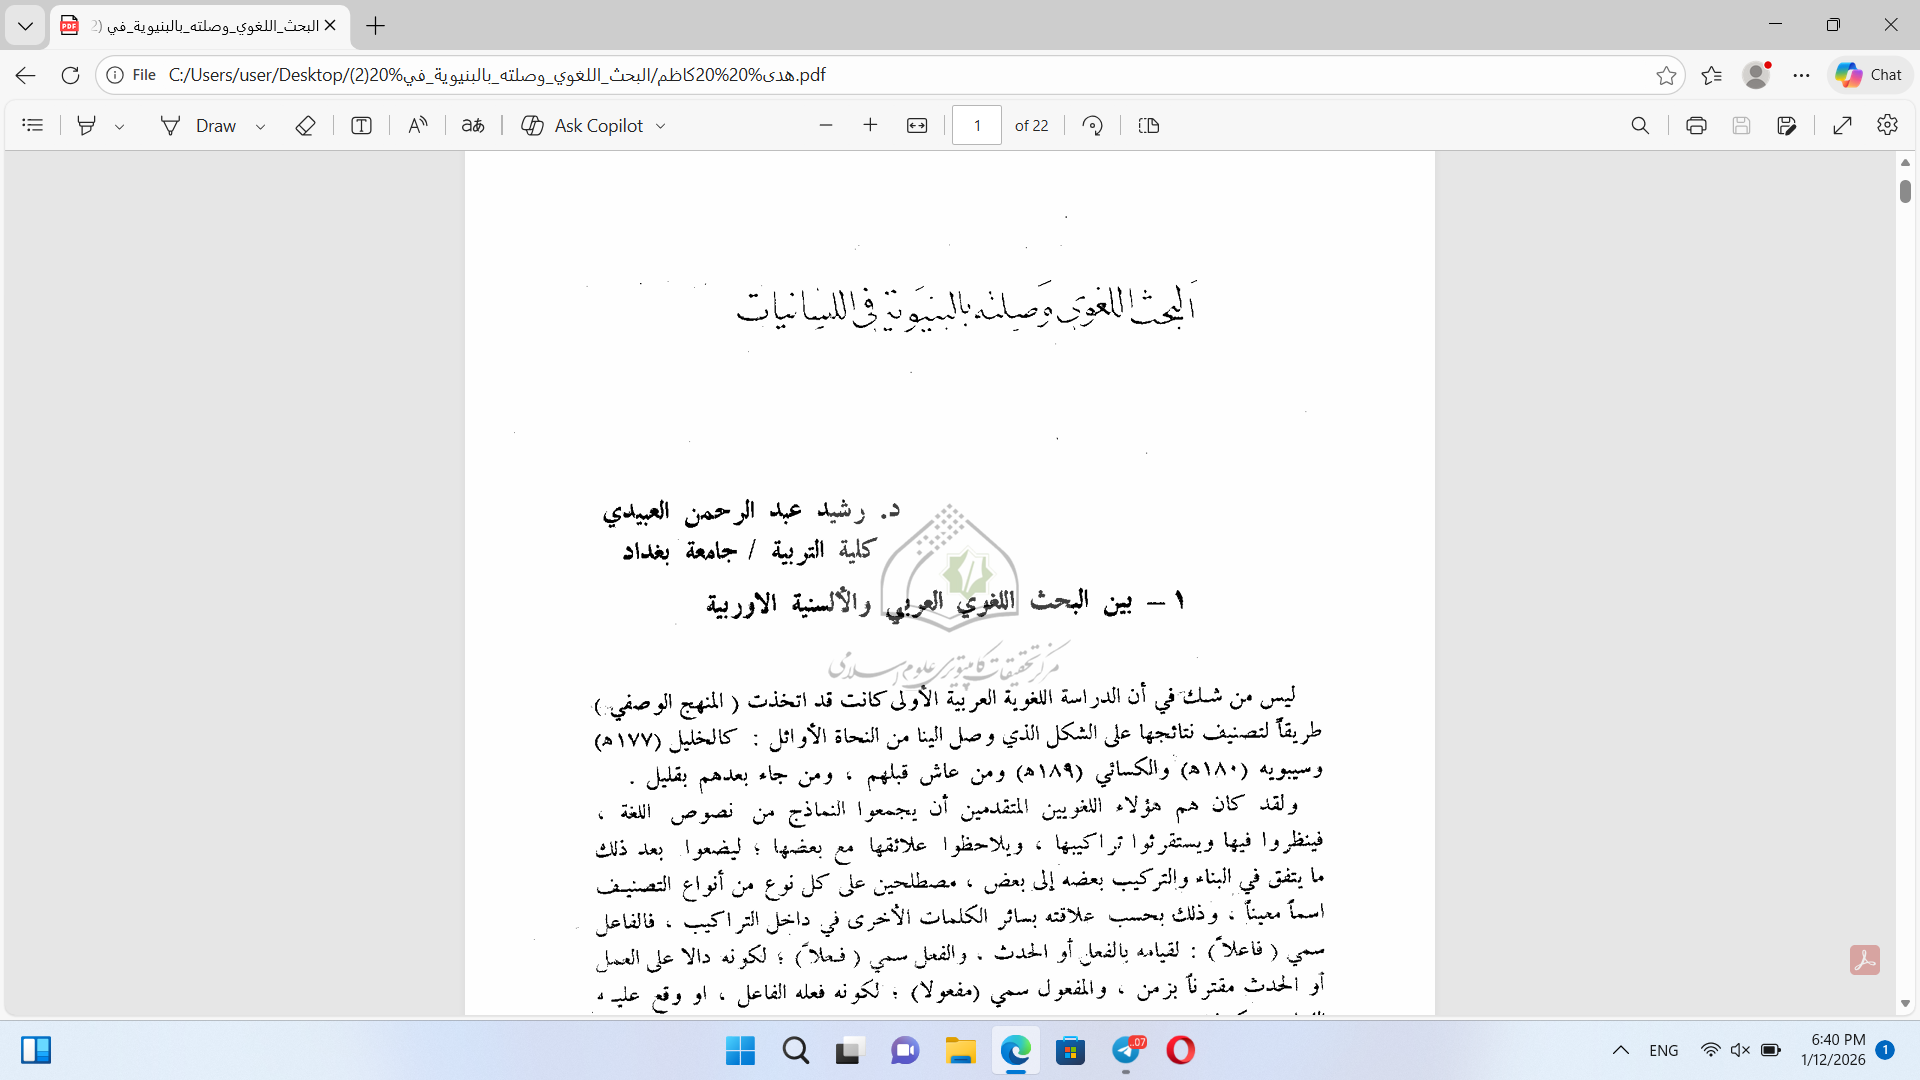Open File Explorer from taskbar

coord(960,1050)
